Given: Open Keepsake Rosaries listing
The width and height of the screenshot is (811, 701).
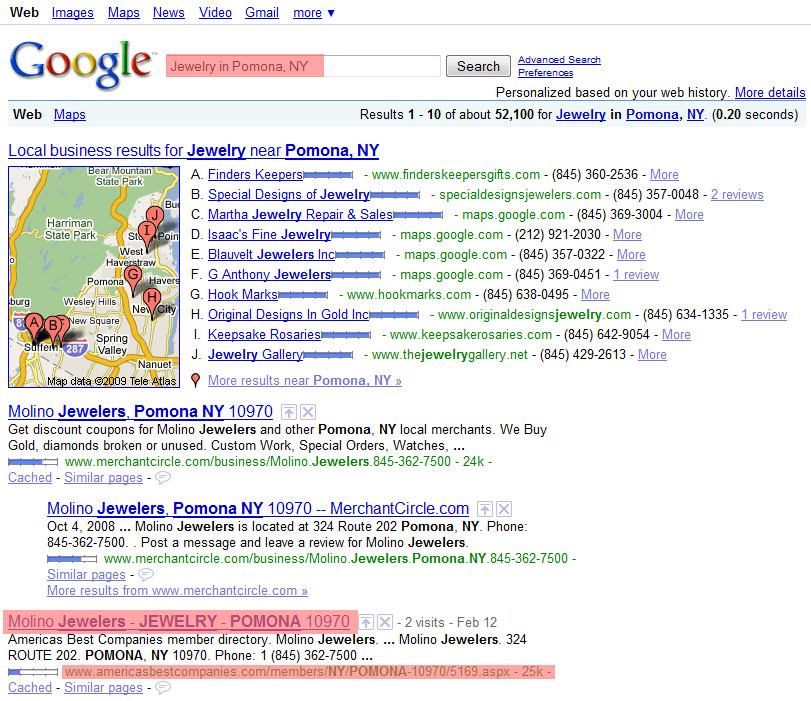Looking at the screenshot, I should pyautogui.click(x=264, y=335).
